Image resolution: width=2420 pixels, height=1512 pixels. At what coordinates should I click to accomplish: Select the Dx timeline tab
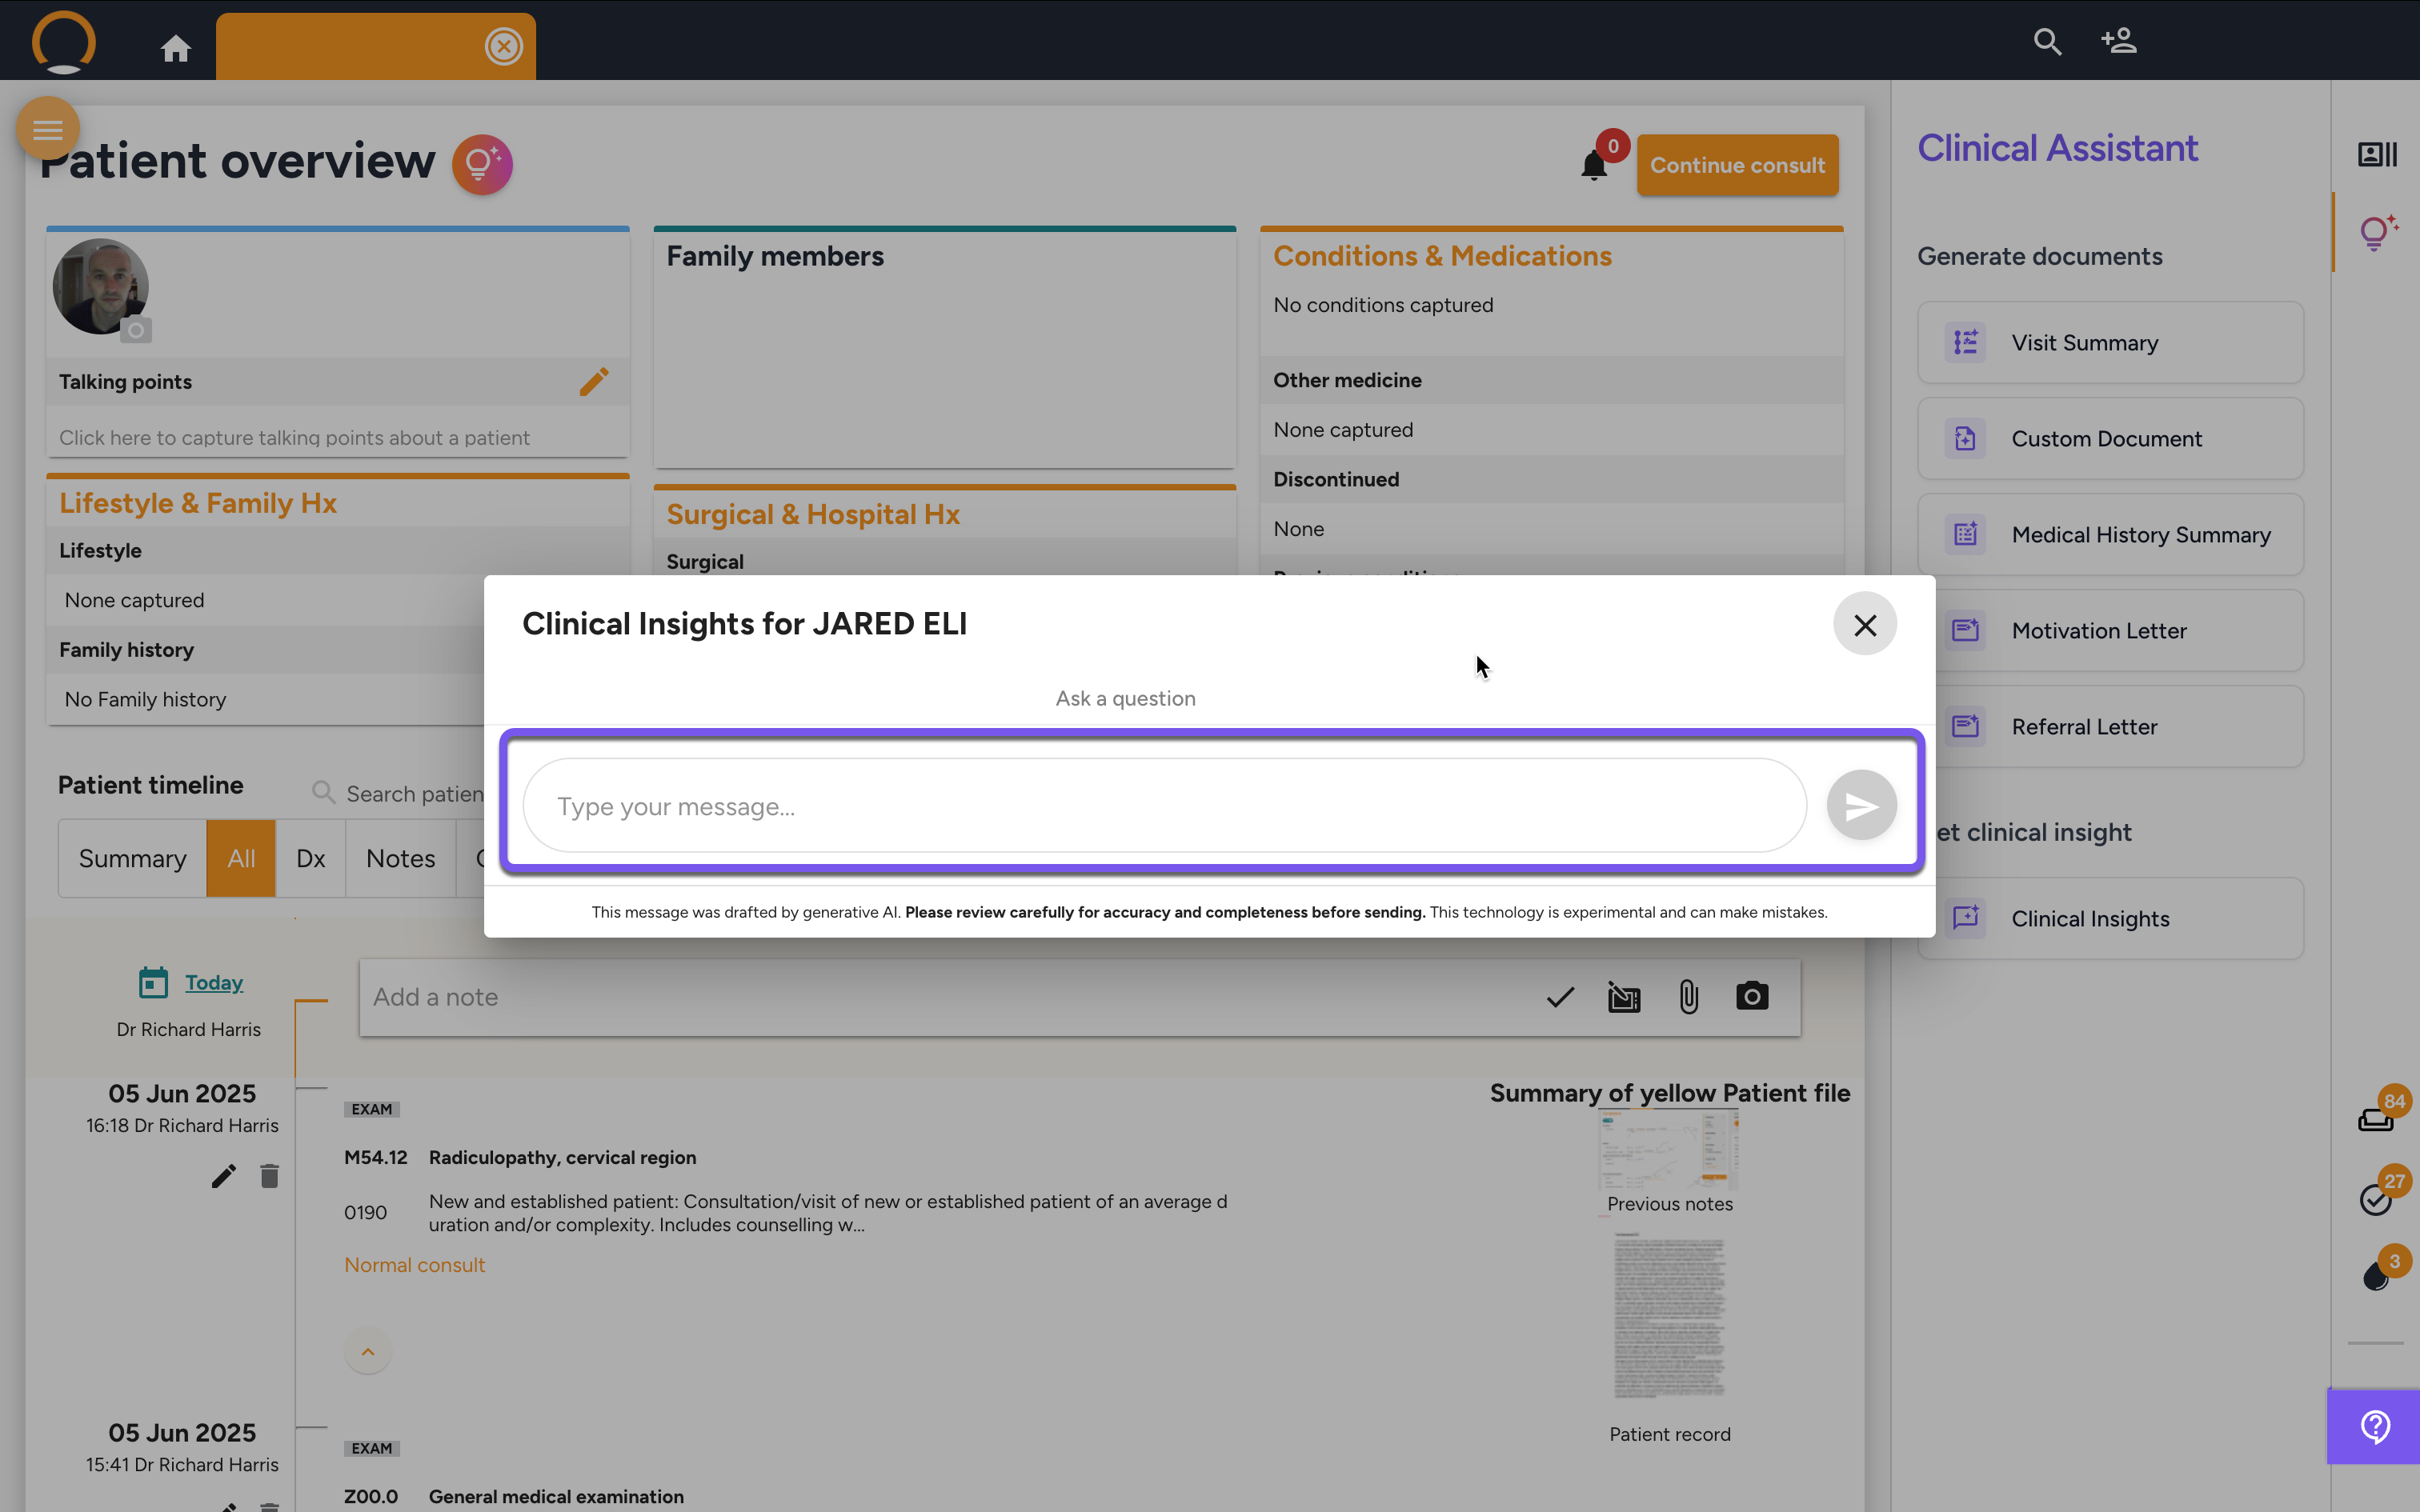point(310,859)
